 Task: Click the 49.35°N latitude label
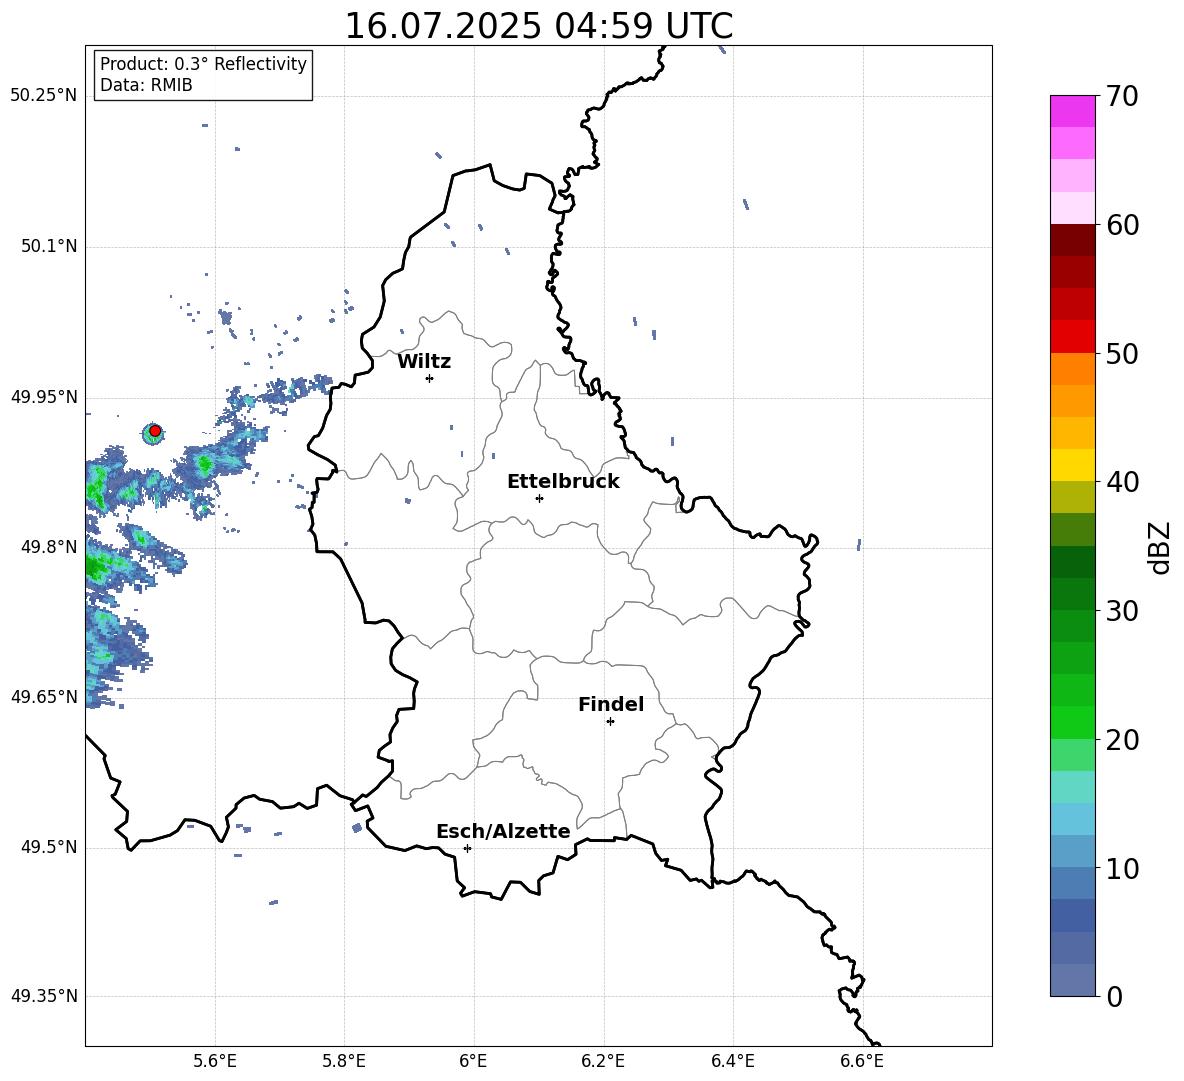click(44, 996)
